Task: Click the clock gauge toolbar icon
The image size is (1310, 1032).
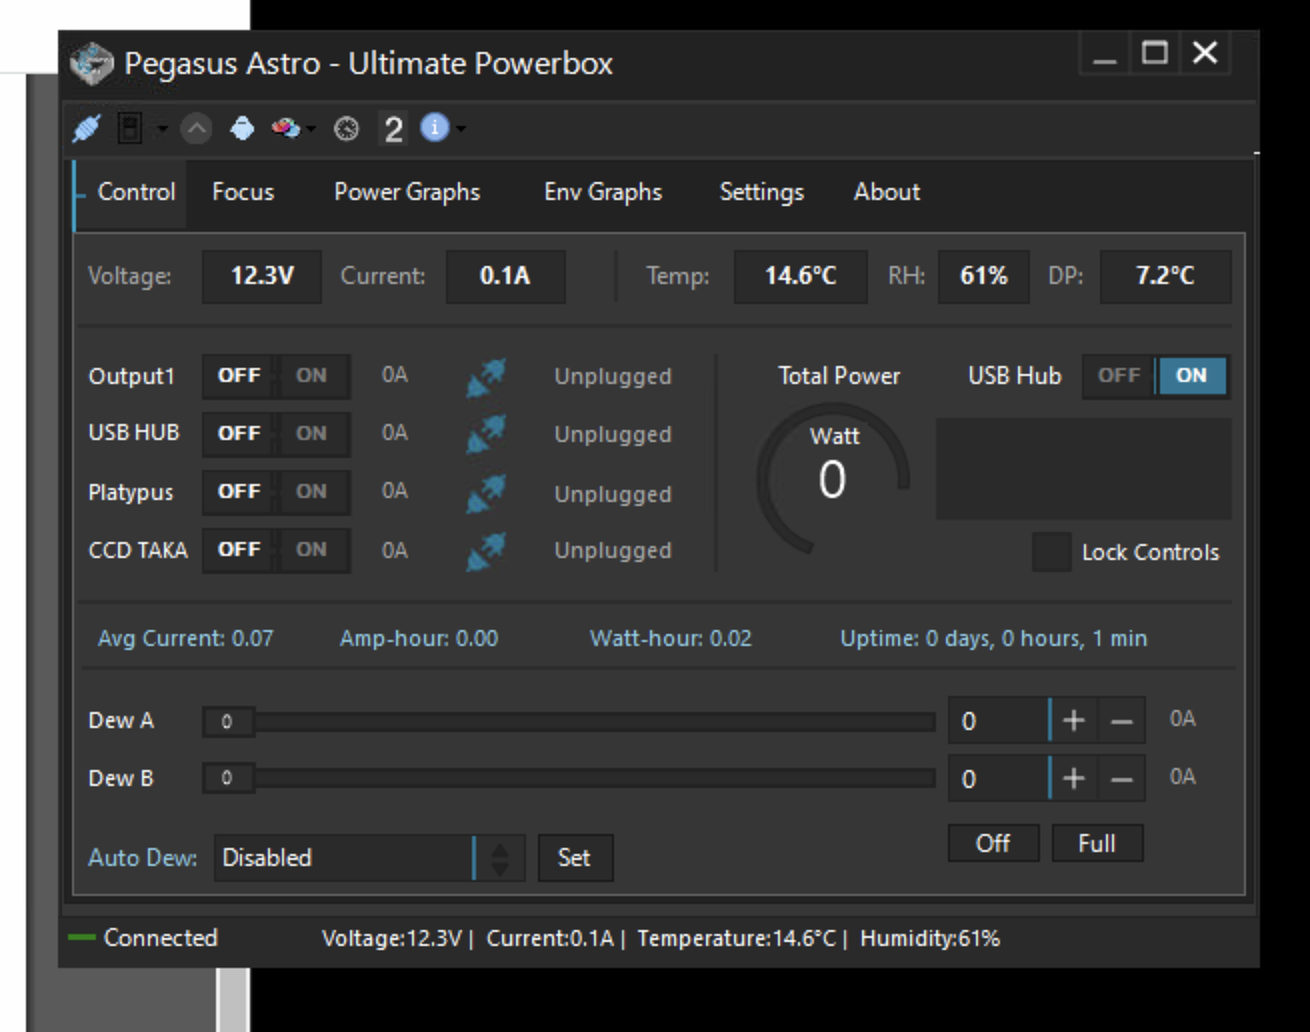Action: 346,129
